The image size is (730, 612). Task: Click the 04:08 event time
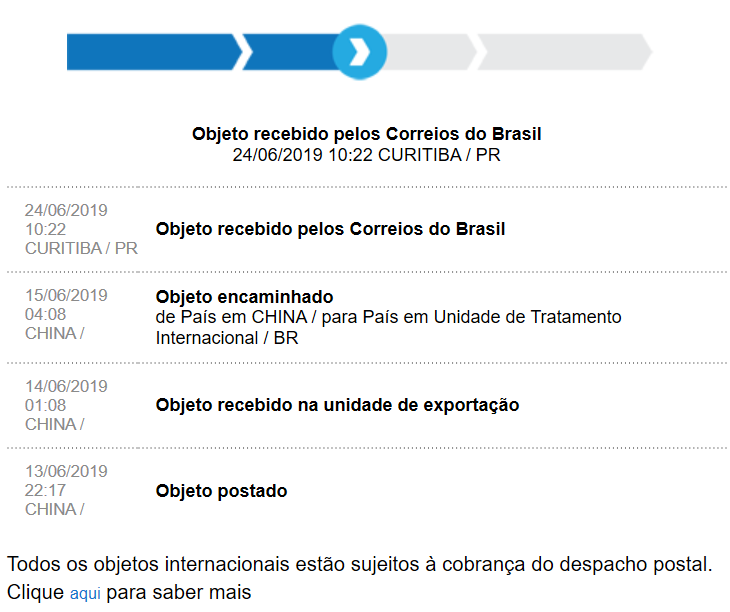[46, 314]
